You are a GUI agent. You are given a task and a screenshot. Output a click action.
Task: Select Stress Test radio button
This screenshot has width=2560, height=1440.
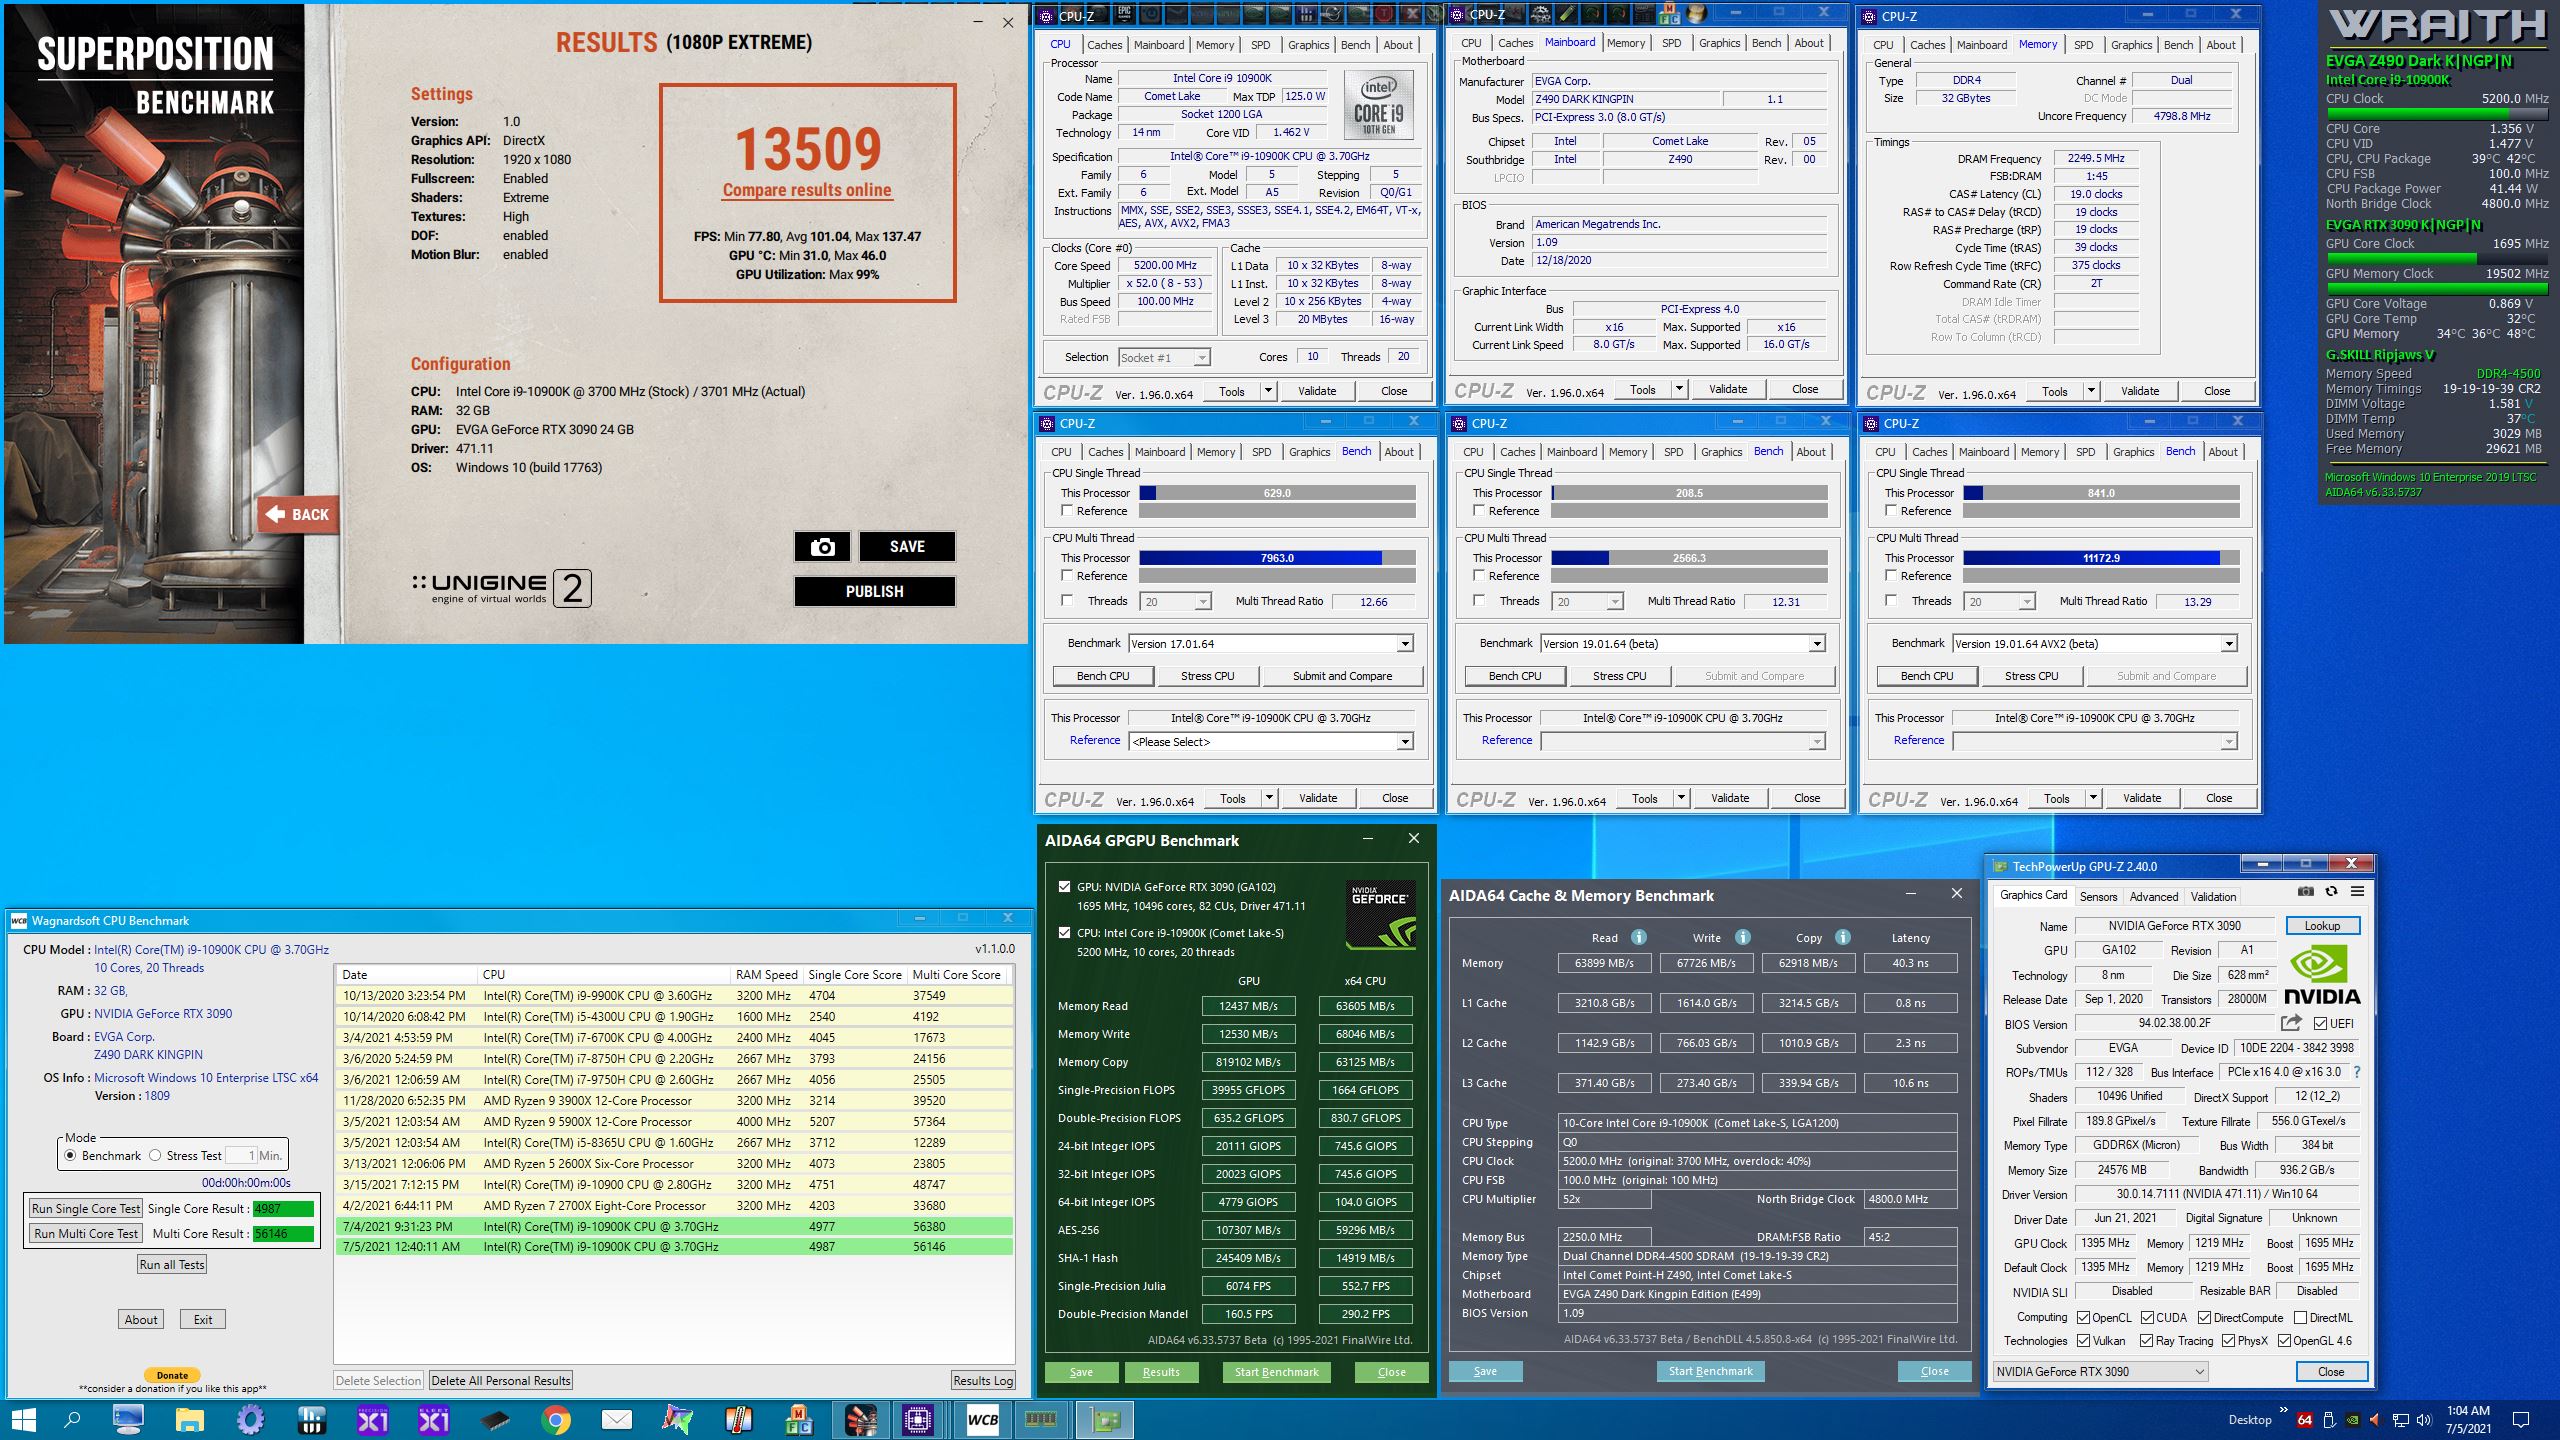[155, 1155]
